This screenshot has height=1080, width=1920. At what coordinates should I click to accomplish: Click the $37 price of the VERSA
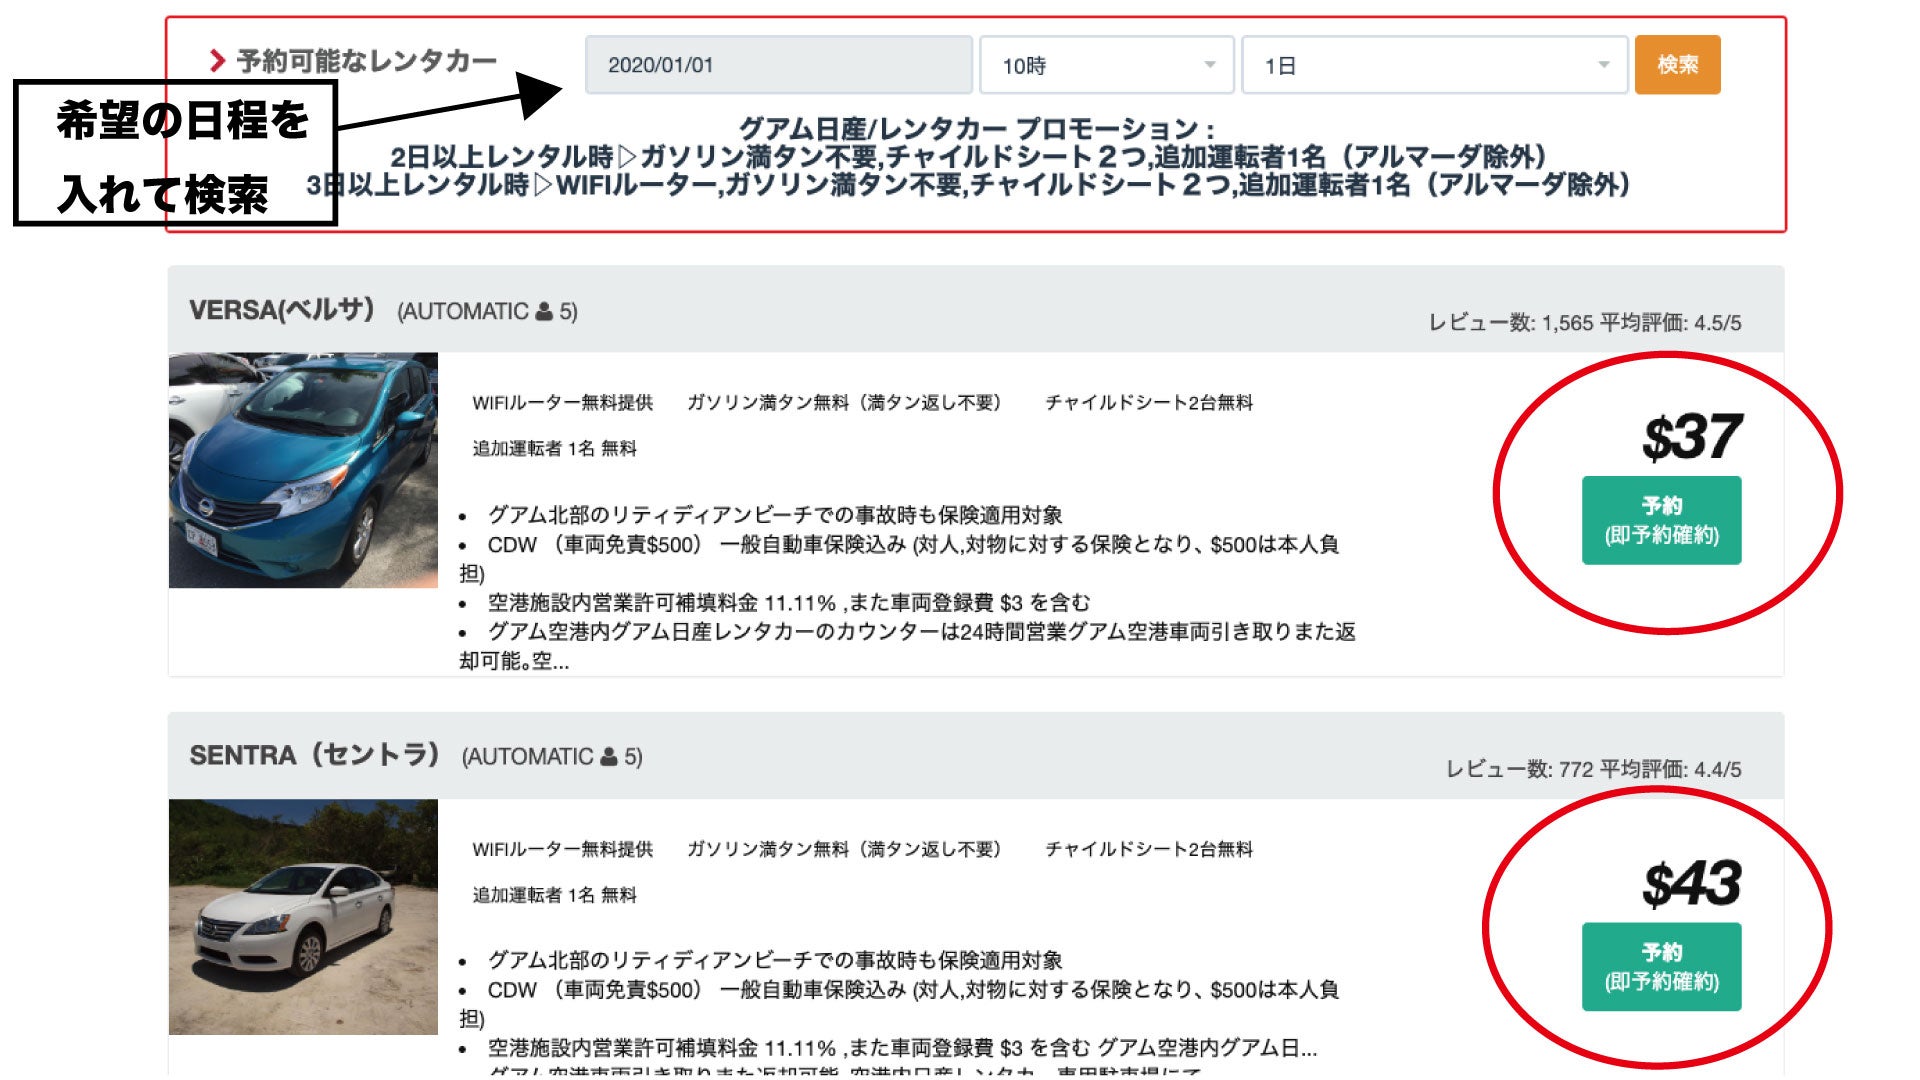(x=1691, y=438)
